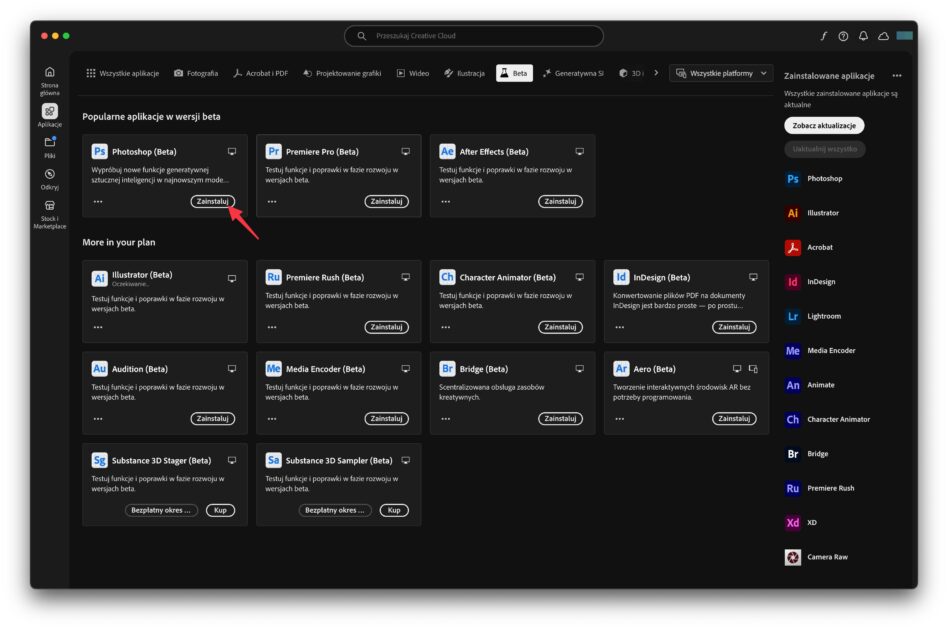Screen dimensions: 948x629
Task: Open the help question mark icon
Action: [x=843, y=36]
